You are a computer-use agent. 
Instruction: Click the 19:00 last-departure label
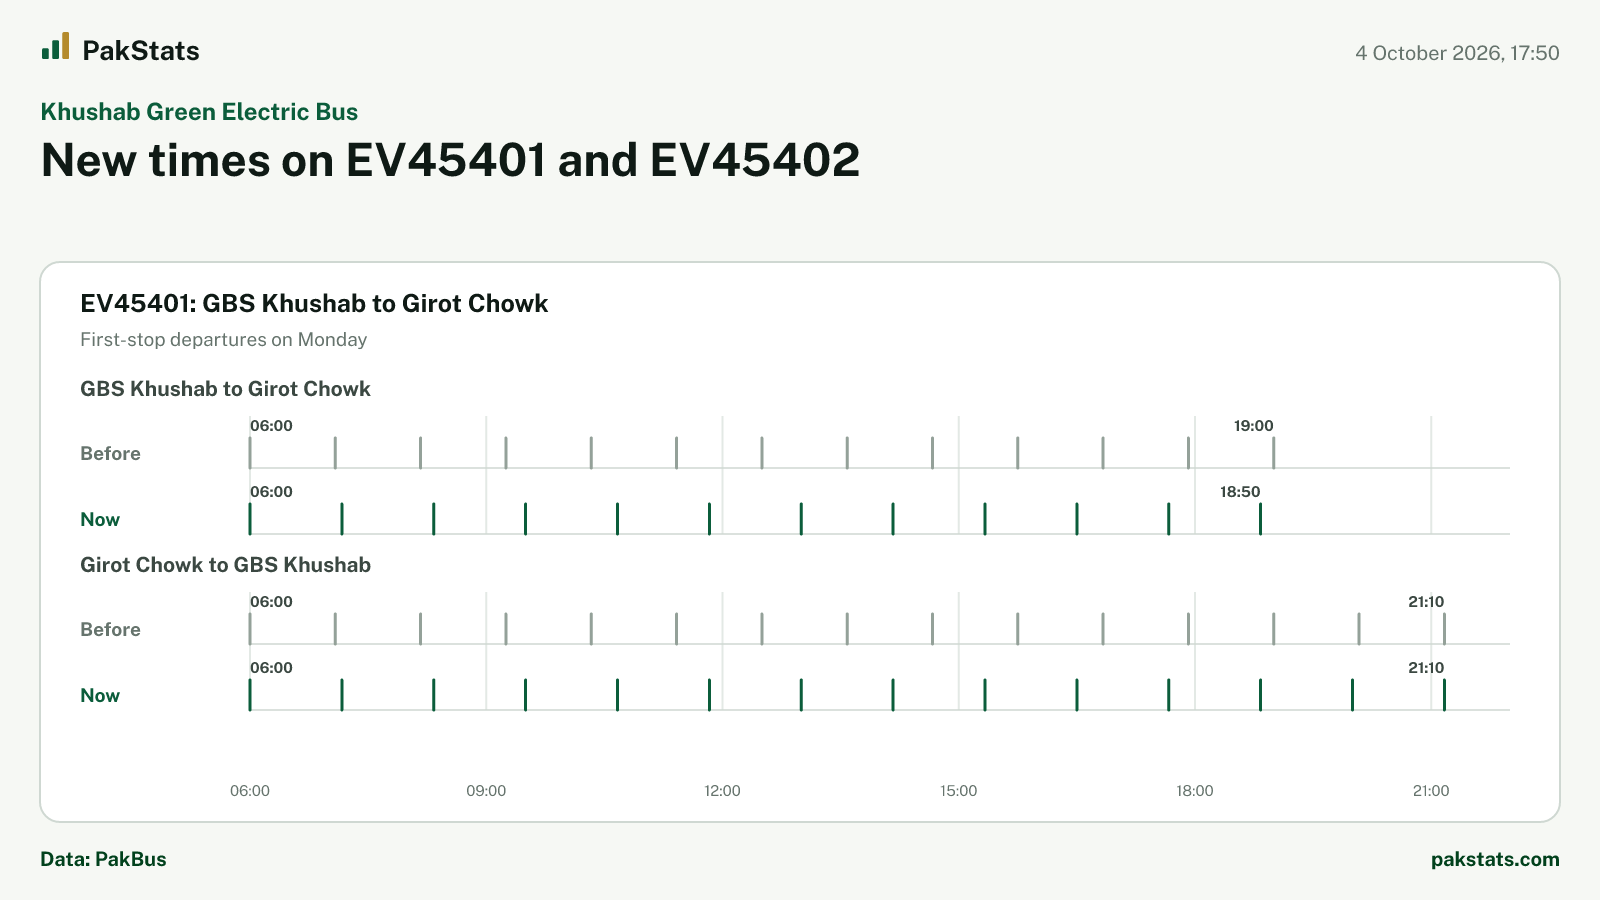[x=1253, y=426]
